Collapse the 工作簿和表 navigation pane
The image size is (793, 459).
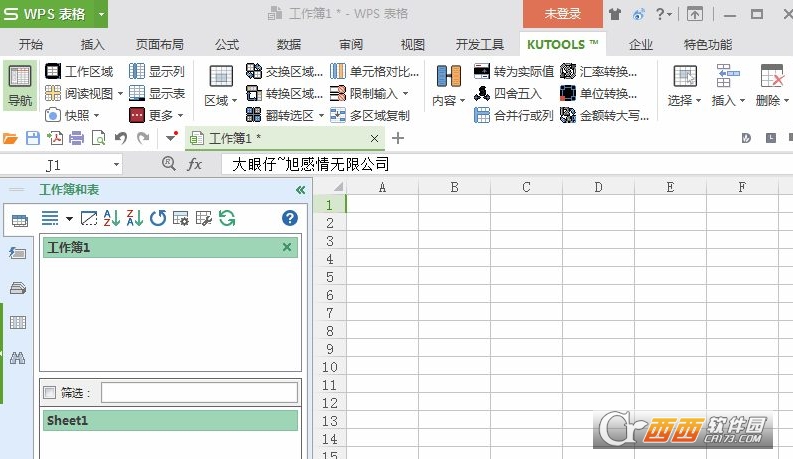(300, 190)
